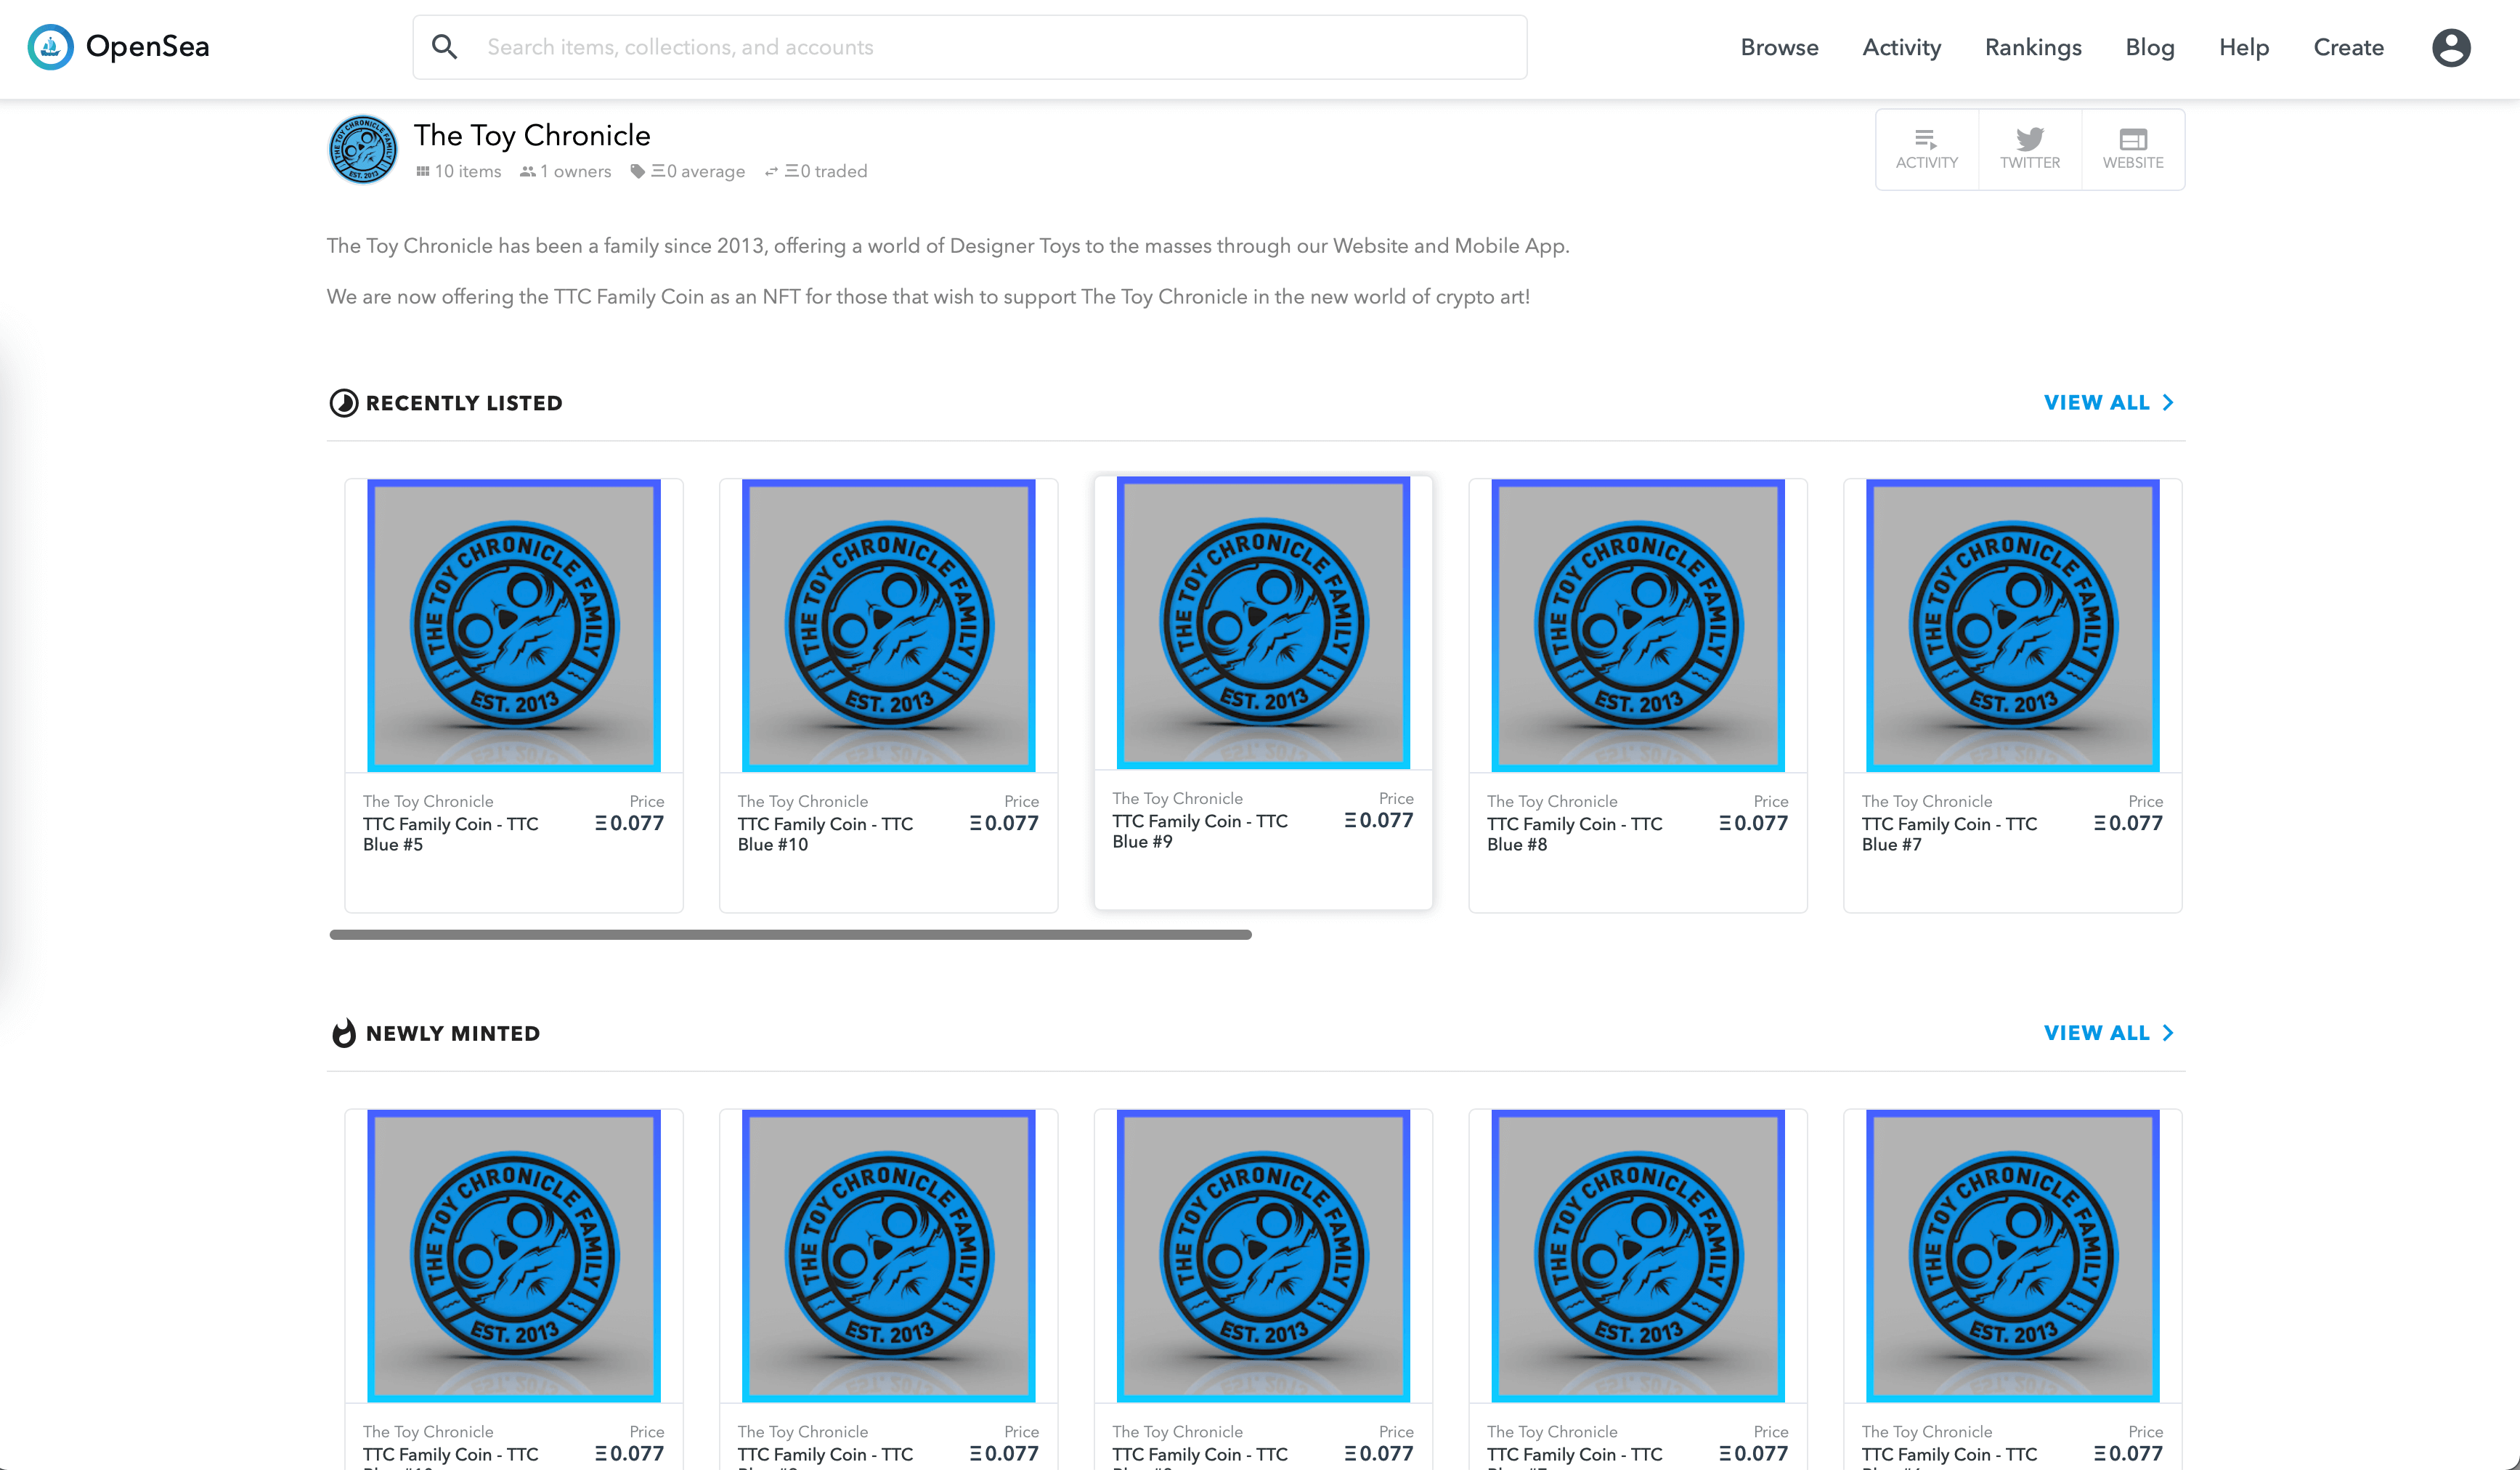Open the Help nav item
The image size is (2520, 1470).
pyautogui.click(x=2244, y=47)
